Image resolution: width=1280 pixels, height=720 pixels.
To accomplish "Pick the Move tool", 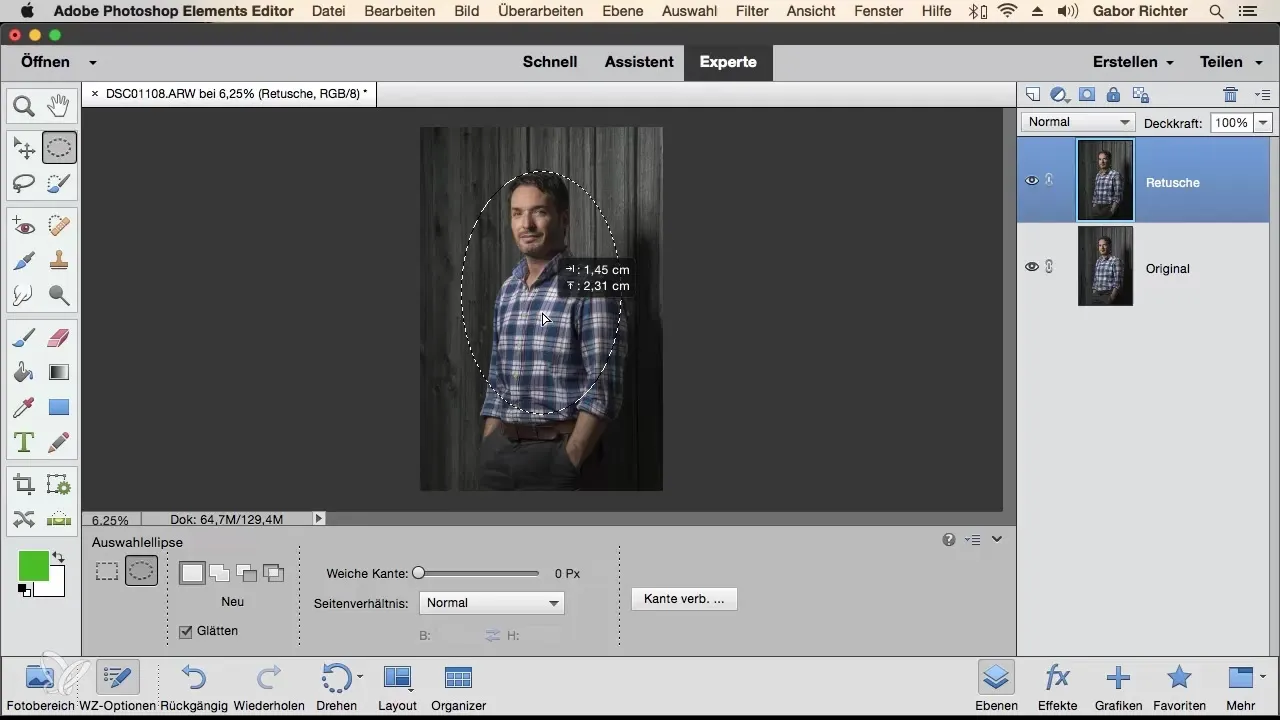I will [x=24, y=149].
